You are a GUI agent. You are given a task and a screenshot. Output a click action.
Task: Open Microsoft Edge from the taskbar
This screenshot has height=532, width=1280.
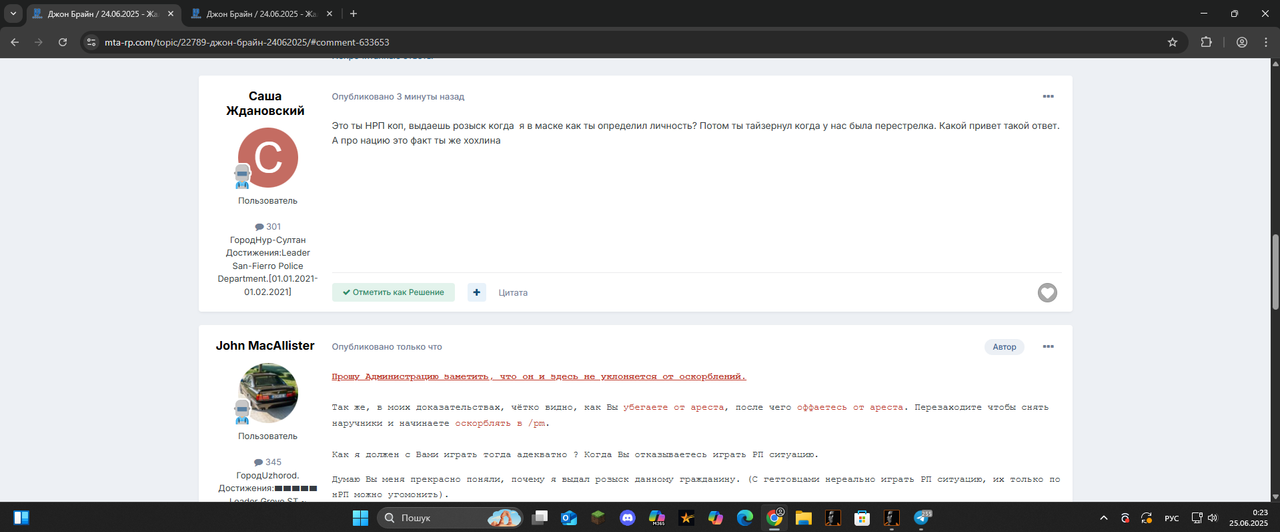tap(745, 518)
